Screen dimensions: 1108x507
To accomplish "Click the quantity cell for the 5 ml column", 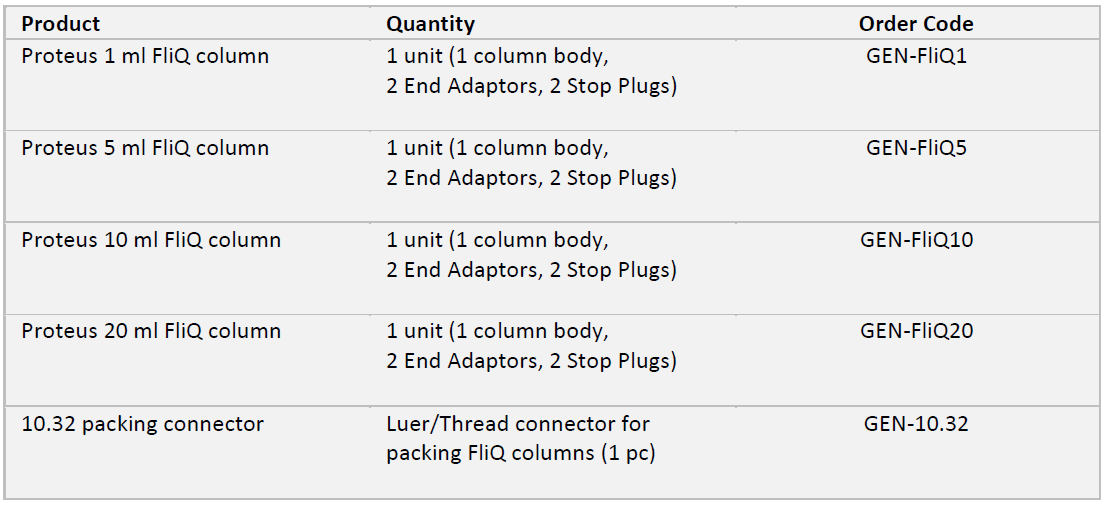I will [x=531, y=163].
